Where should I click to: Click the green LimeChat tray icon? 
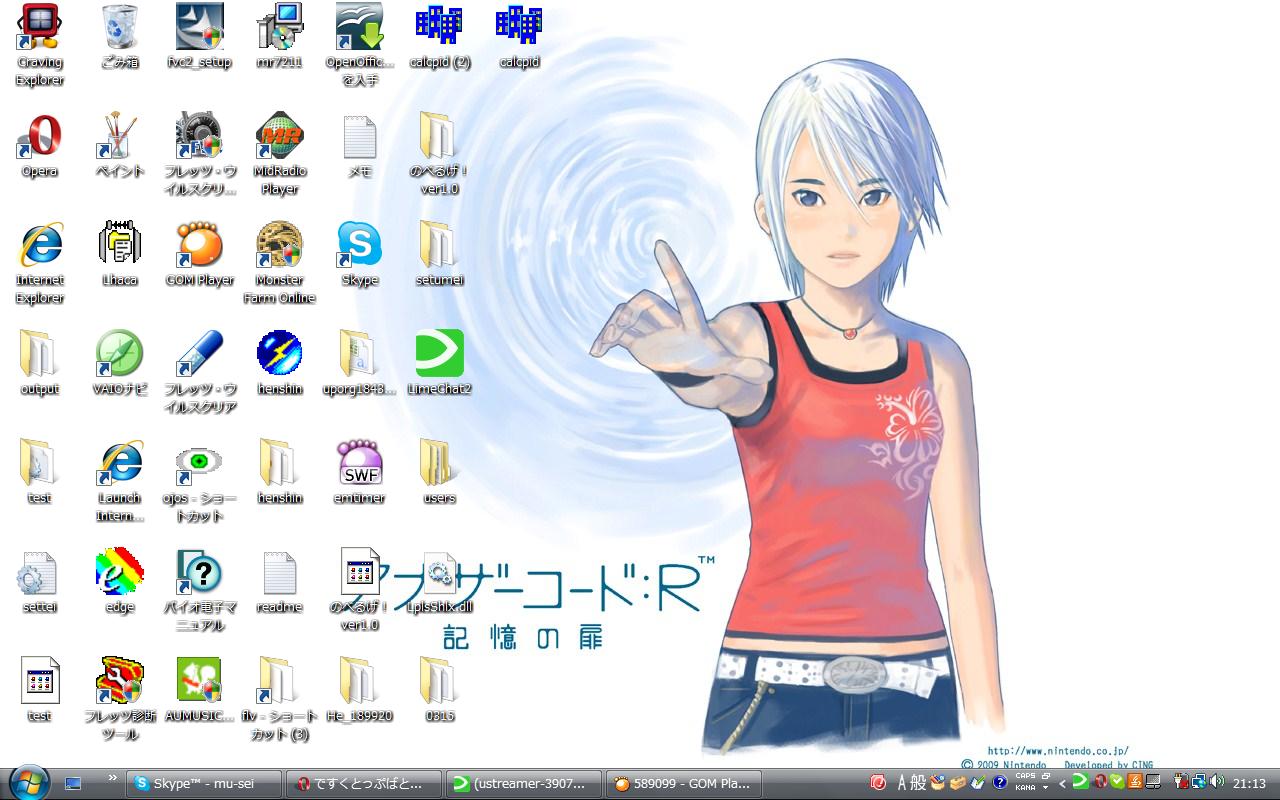tap(1081, 782)
